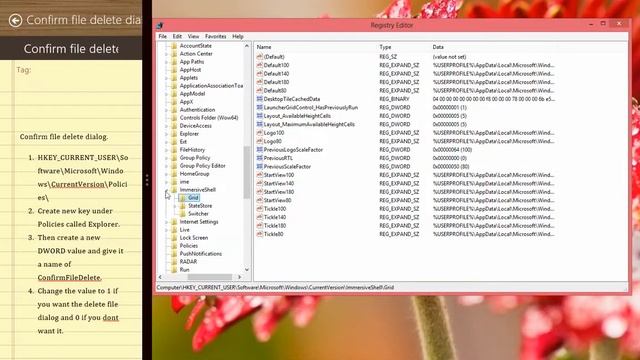Select PreviousLogoScaleFactor value icon
This screenshot has width=640, height=360.
tap(260, 150)
